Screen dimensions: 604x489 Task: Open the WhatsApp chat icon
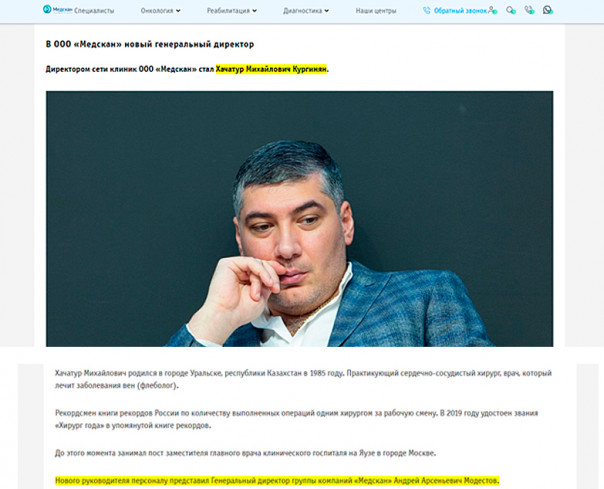tap(547, 10)
